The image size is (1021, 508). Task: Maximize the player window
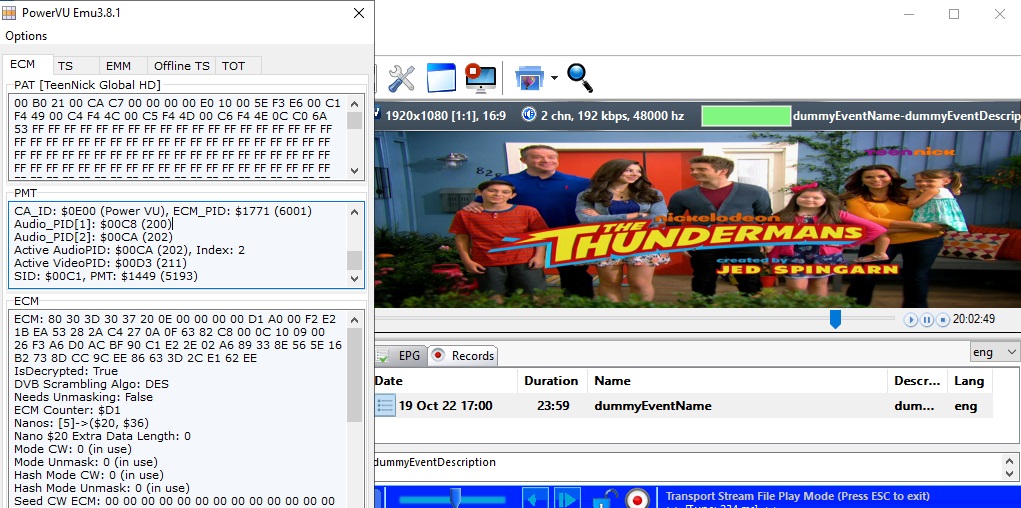coord(954,14)
